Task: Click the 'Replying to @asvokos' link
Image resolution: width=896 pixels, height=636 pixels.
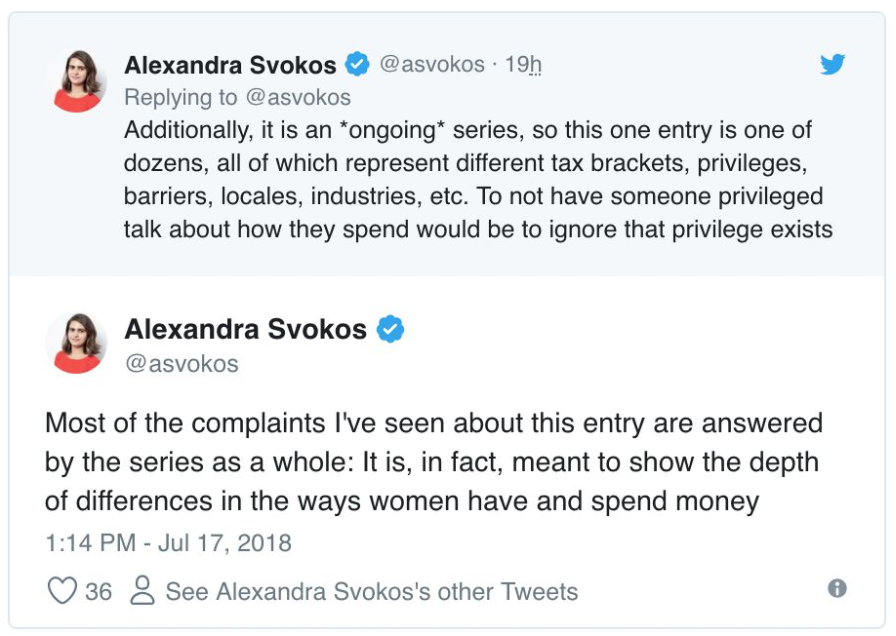Action: point(238,98)
